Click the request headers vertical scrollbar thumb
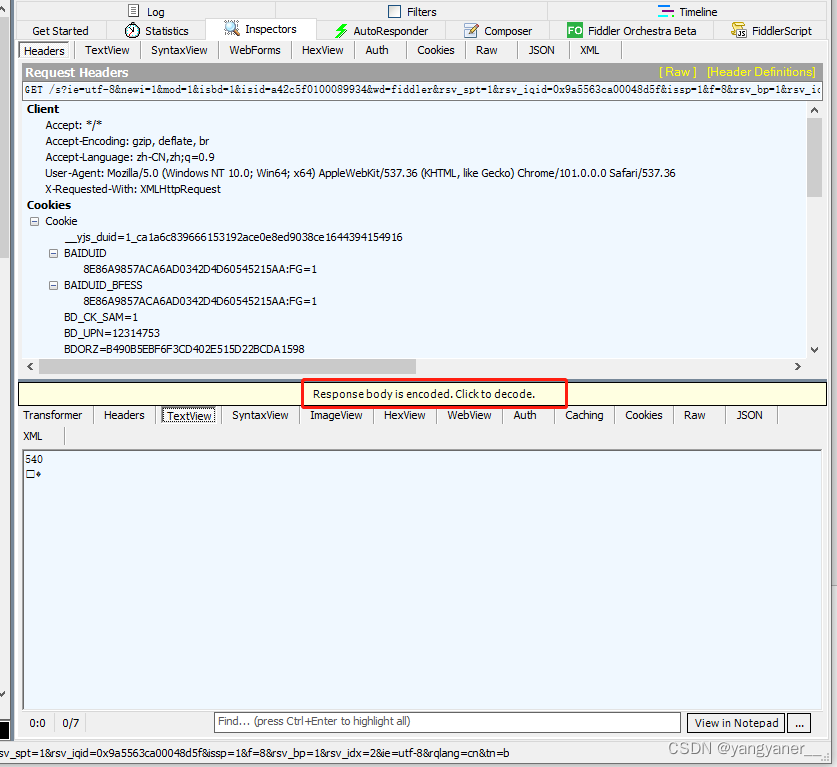The height and width of the screenshot is (767, 837). [x=814, y=157]
